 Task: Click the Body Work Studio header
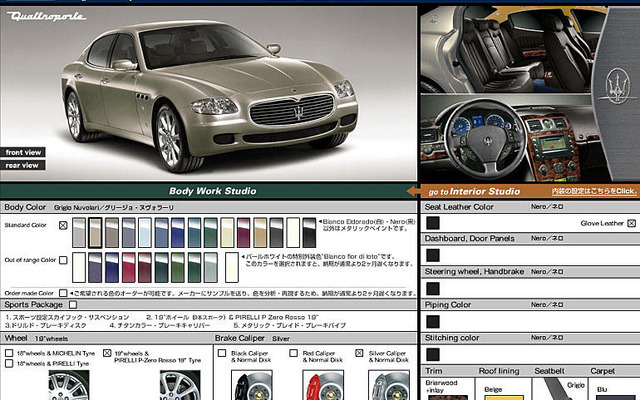click(x=213, y=191)
